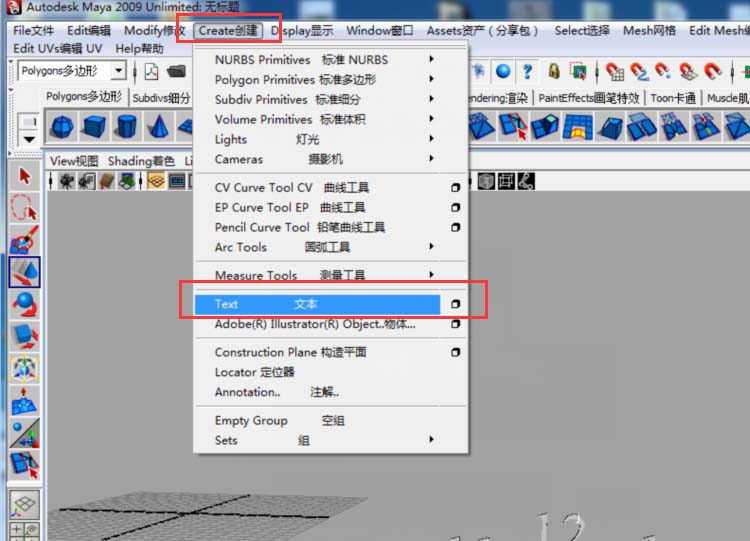
Task: Click the Maya application icon in title bar
Action: [13, 7]
